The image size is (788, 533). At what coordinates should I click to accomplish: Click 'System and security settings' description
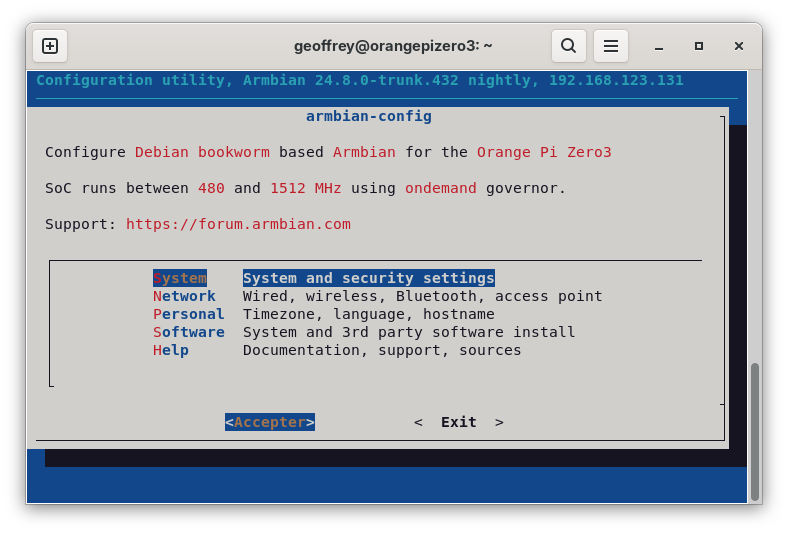(368, 278)
